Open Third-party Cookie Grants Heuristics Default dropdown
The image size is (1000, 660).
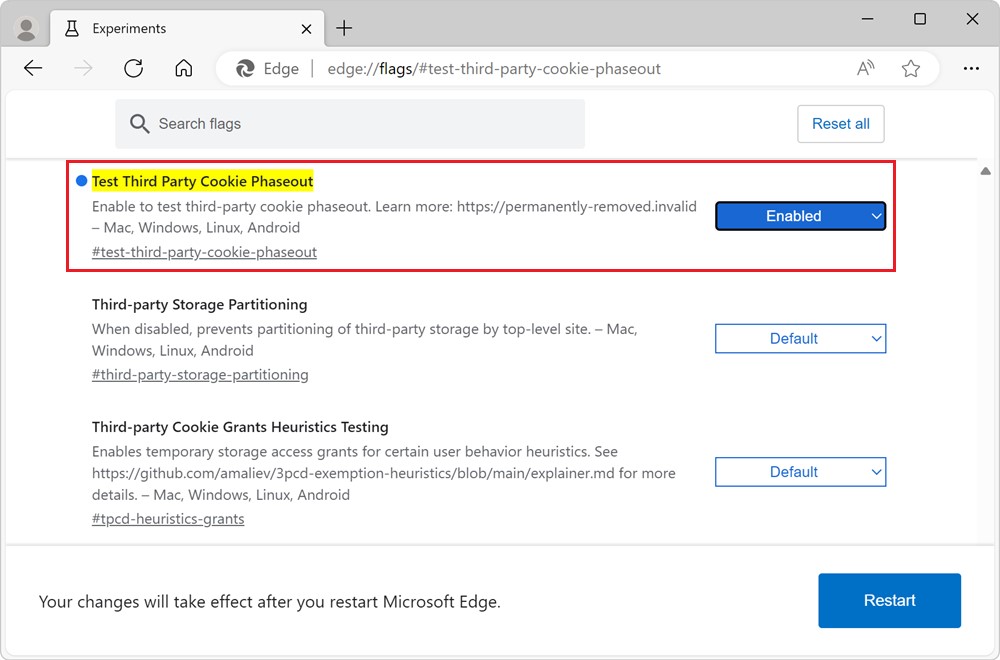(x=800, y=472)
